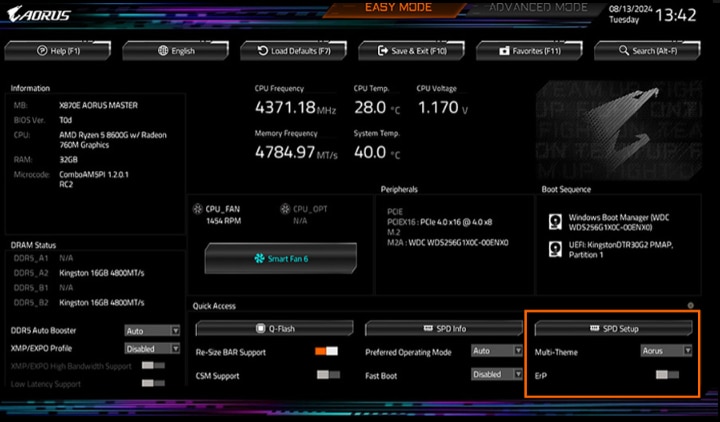Toggle CSM Support switch
The width and height of the screenshot is (720, 422).
[326, 375]
